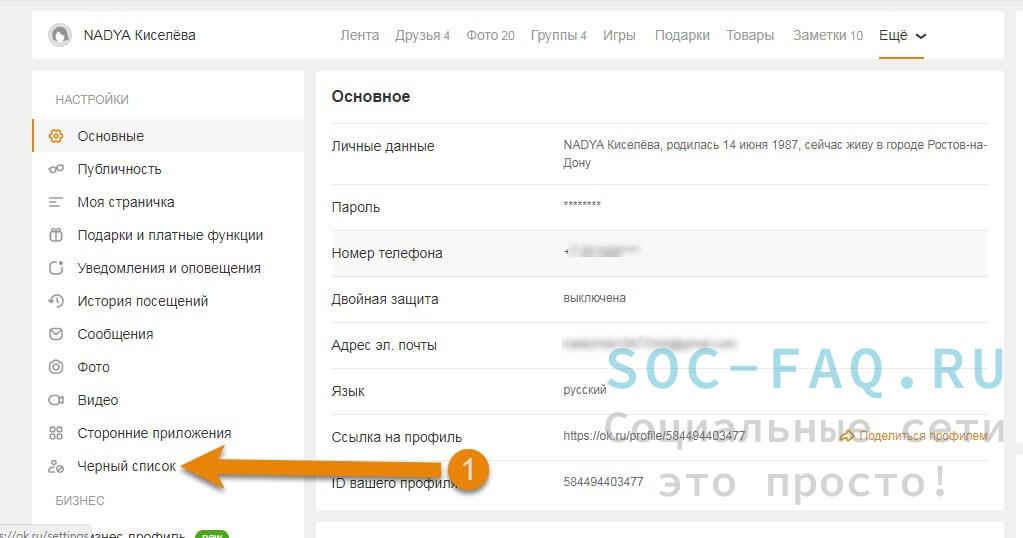Switch to the Товары tab

750,35
